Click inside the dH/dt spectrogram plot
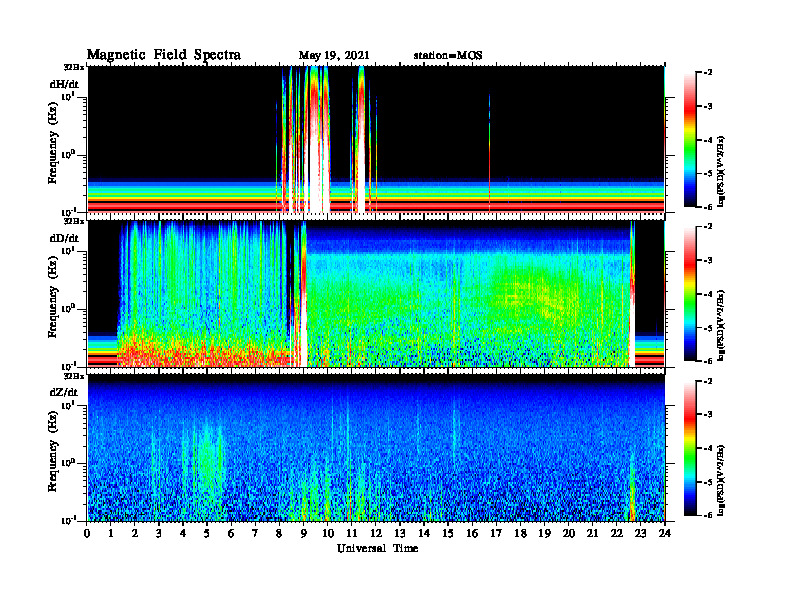Screen dimensions: 792x612 click(376, 139)
